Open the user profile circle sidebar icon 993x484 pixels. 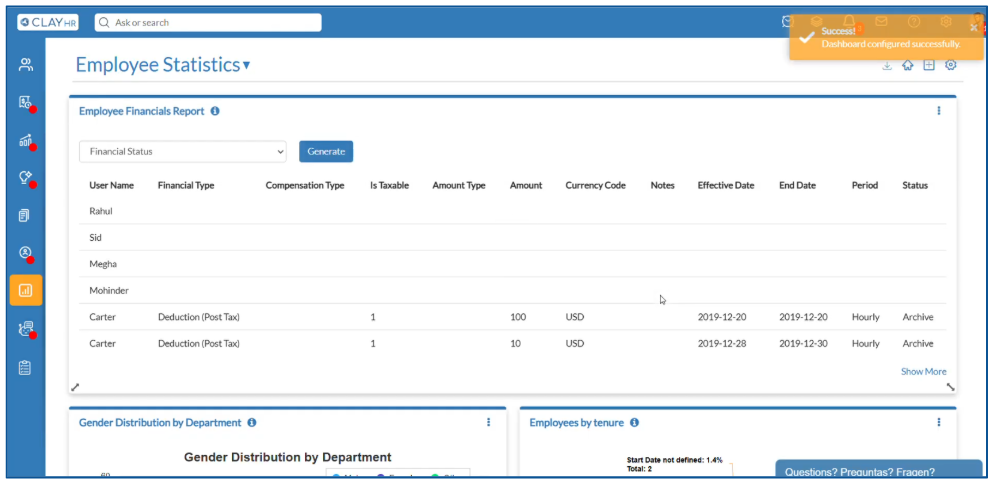click(25, 253)
